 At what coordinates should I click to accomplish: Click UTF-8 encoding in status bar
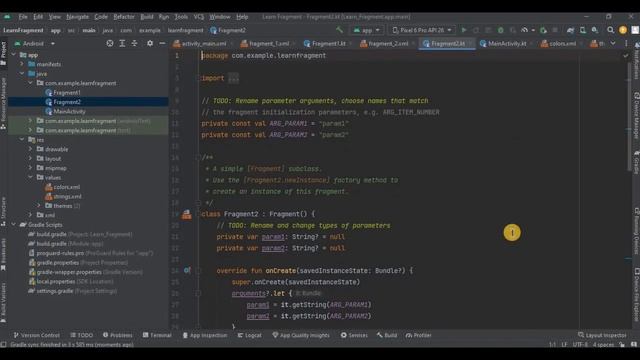coord(580,344)
